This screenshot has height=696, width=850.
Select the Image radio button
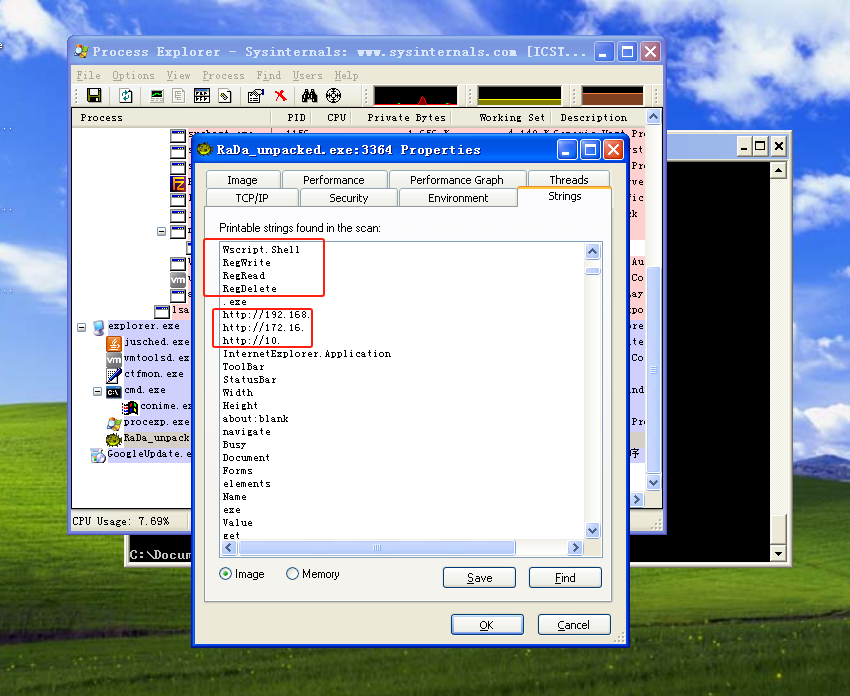click(226, 573)
